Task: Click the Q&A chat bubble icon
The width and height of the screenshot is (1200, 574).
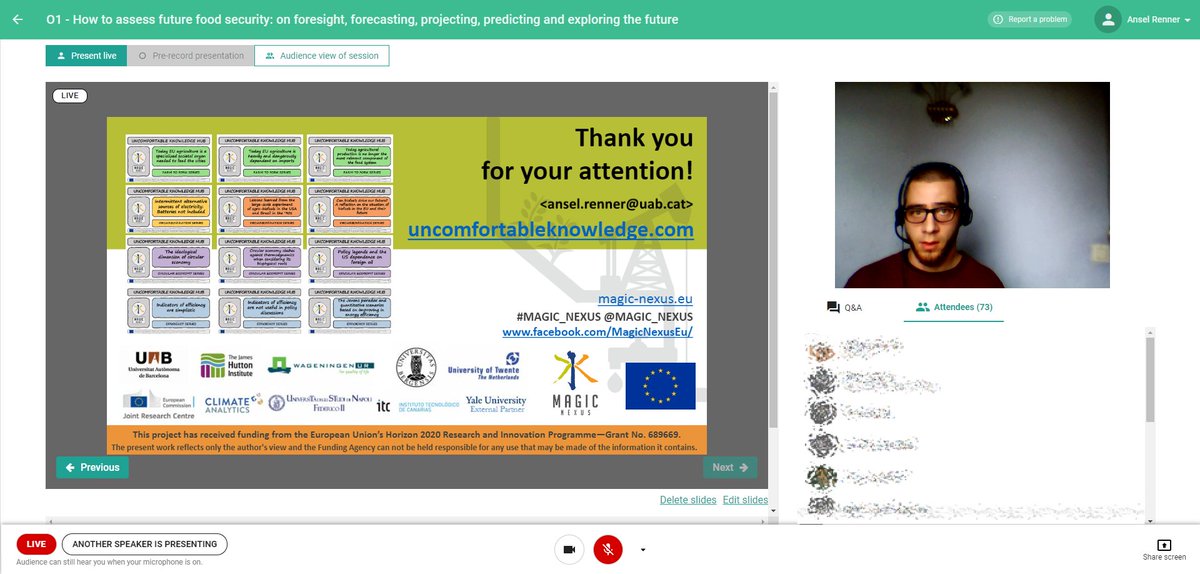Action: [x=833, y=308]
